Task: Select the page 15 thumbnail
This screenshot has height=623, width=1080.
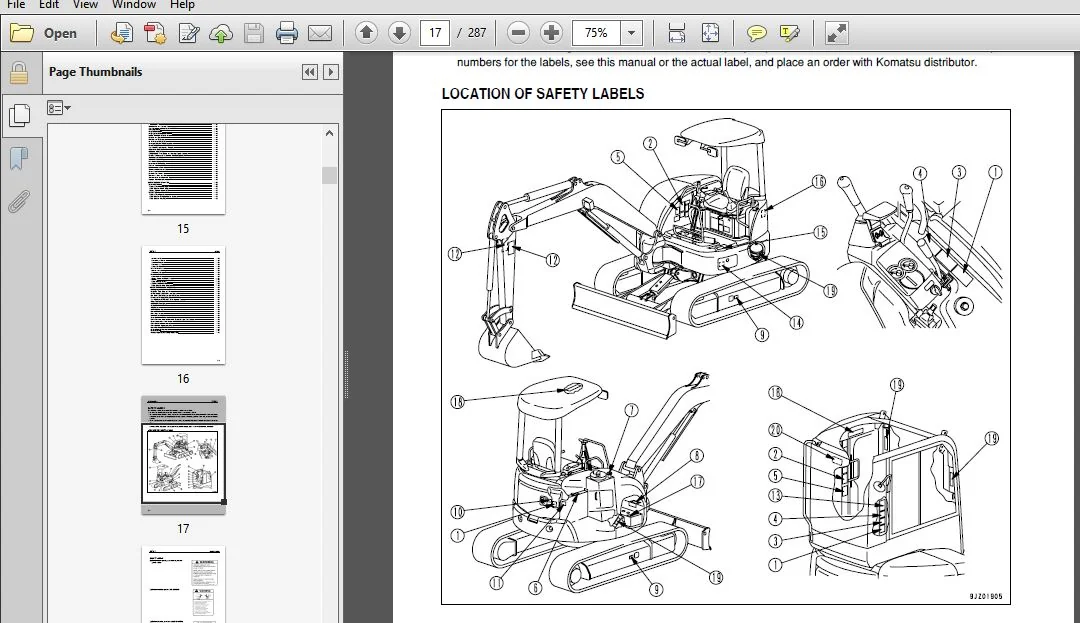Action: 183,169
